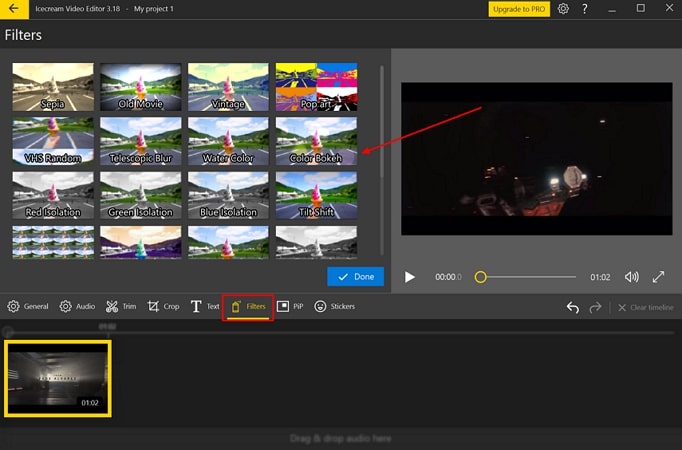
Task: Redo the last action
Action: coord(595,307)
